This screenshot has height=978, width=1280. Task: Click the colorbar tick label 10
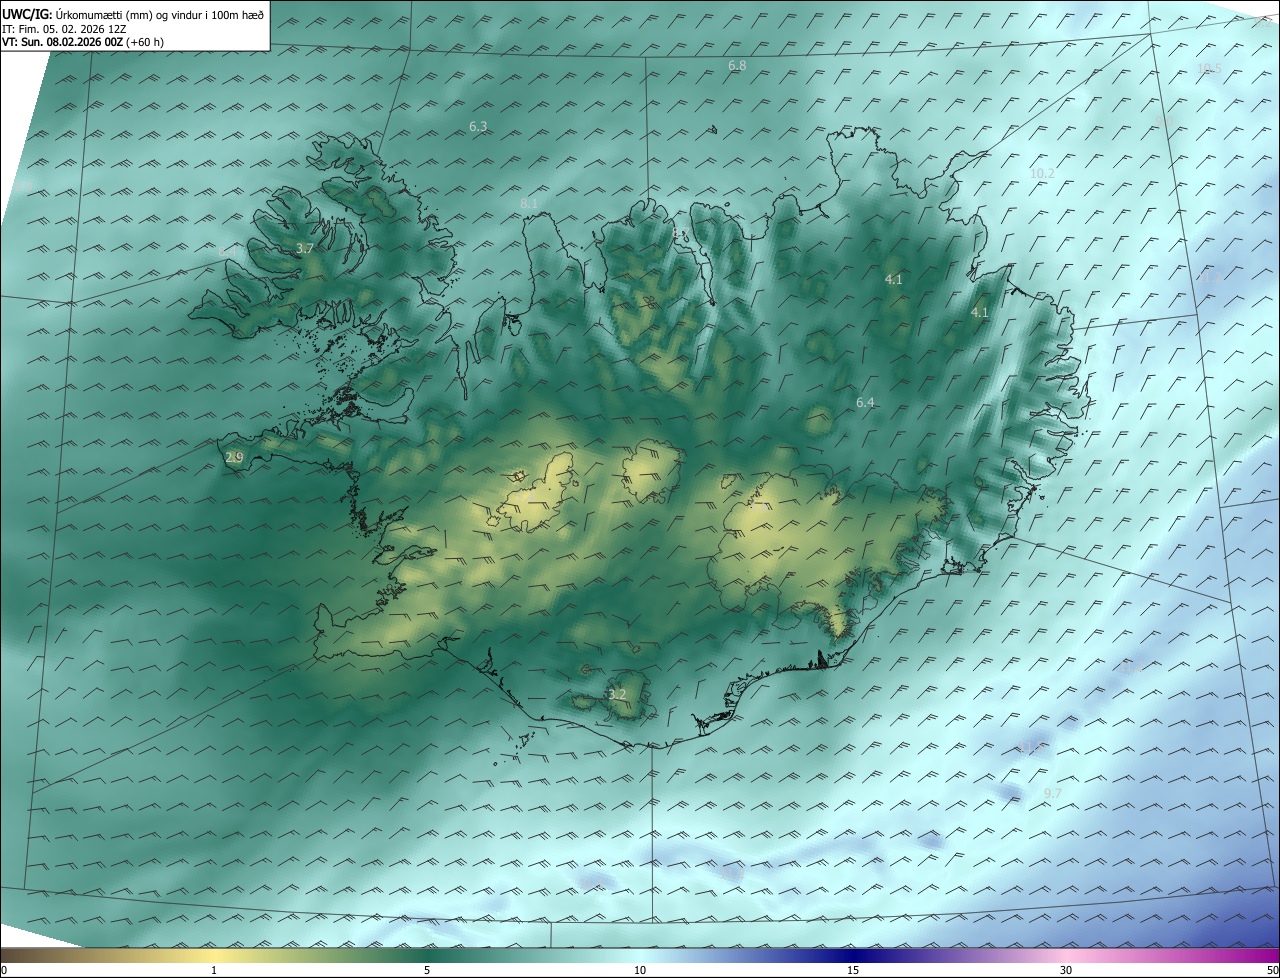pyautogui.click(x=640, y=970)
